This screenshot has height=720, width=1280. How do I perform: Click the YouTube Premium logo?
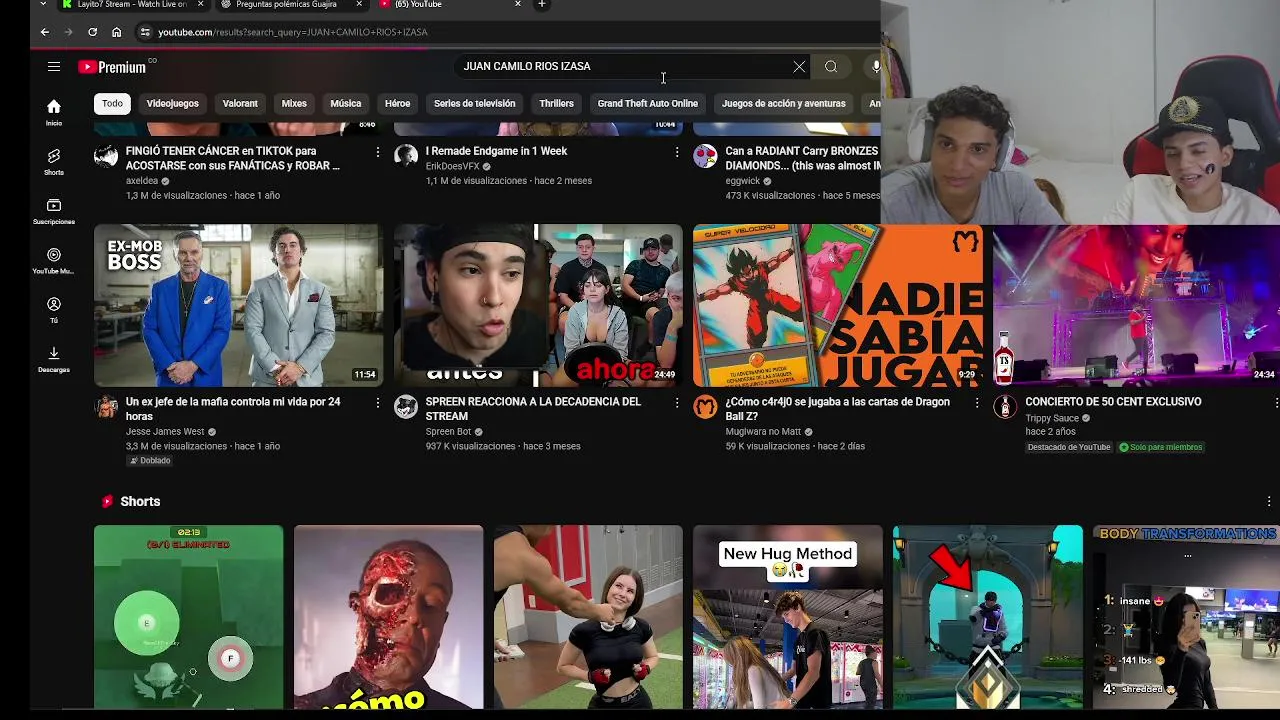tap(112, 67)
